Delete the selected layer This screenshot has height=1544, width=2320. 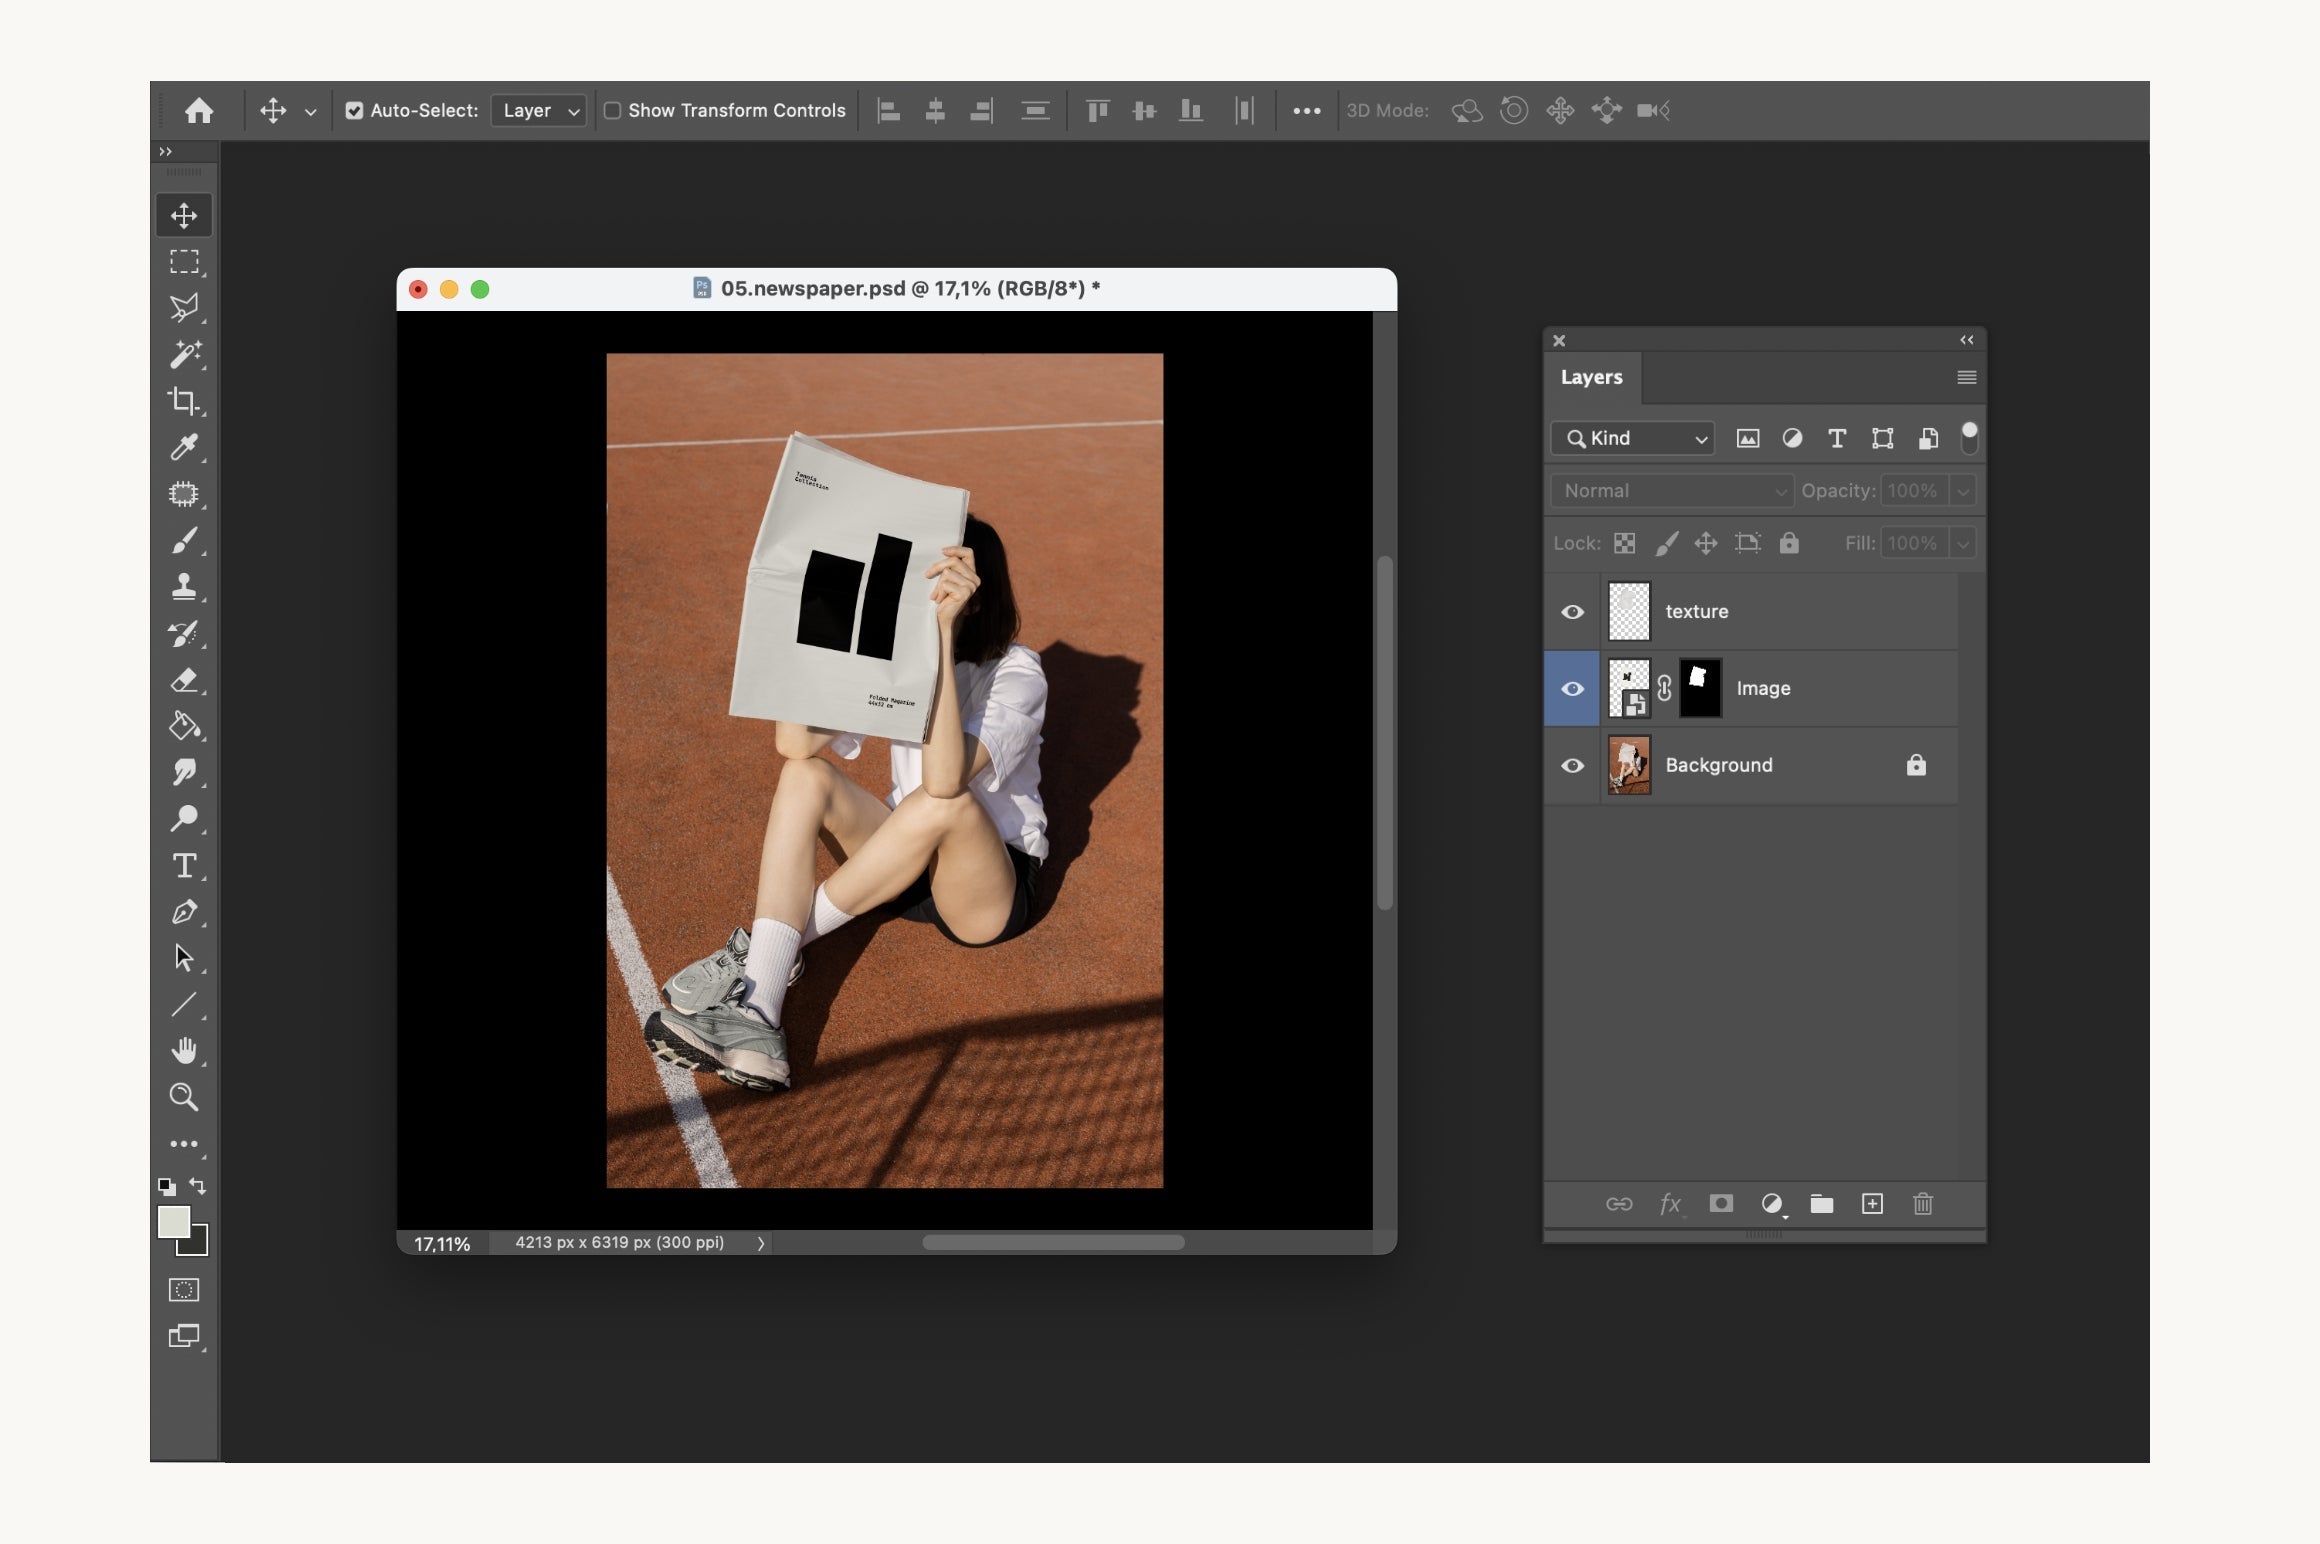(x=1922, y=1204)
